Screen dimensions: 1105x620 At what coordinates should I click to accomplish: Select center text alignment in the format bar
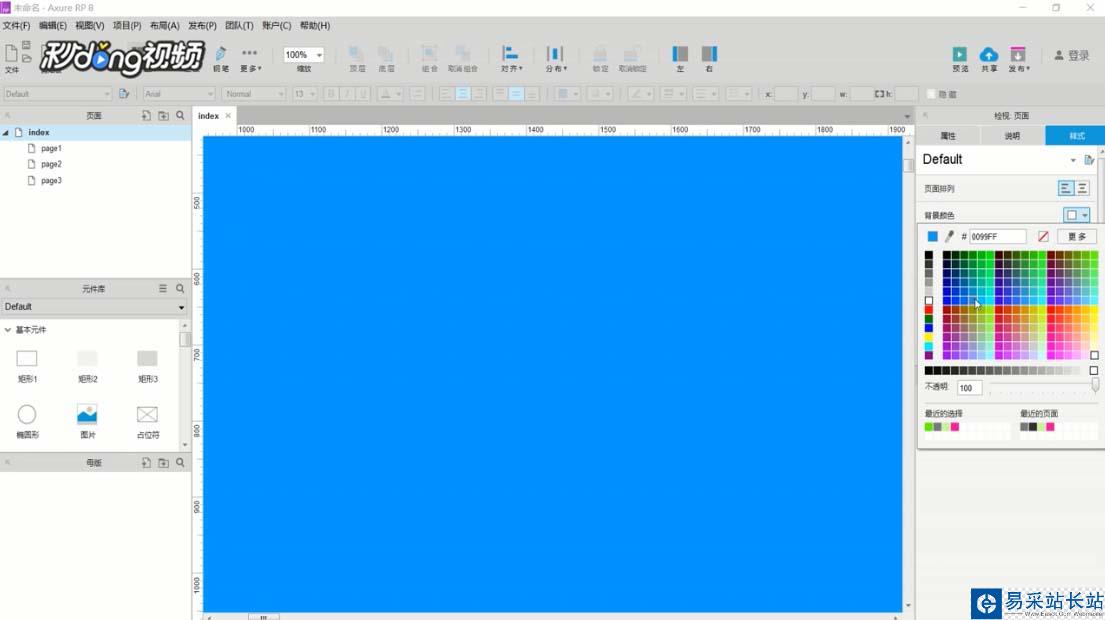(x=462, y=94)
